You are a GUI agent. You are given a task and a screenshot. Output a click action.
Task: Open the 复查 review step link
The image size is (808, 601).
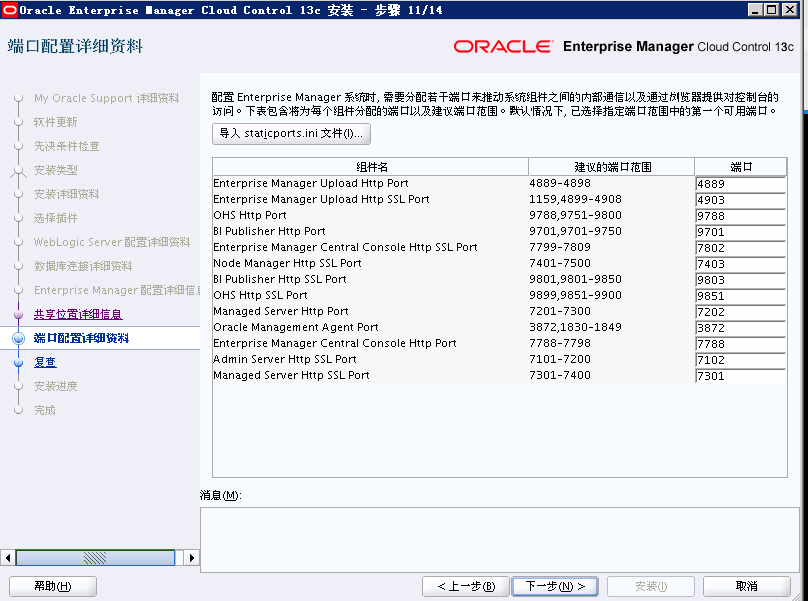[x=45, y=362]
